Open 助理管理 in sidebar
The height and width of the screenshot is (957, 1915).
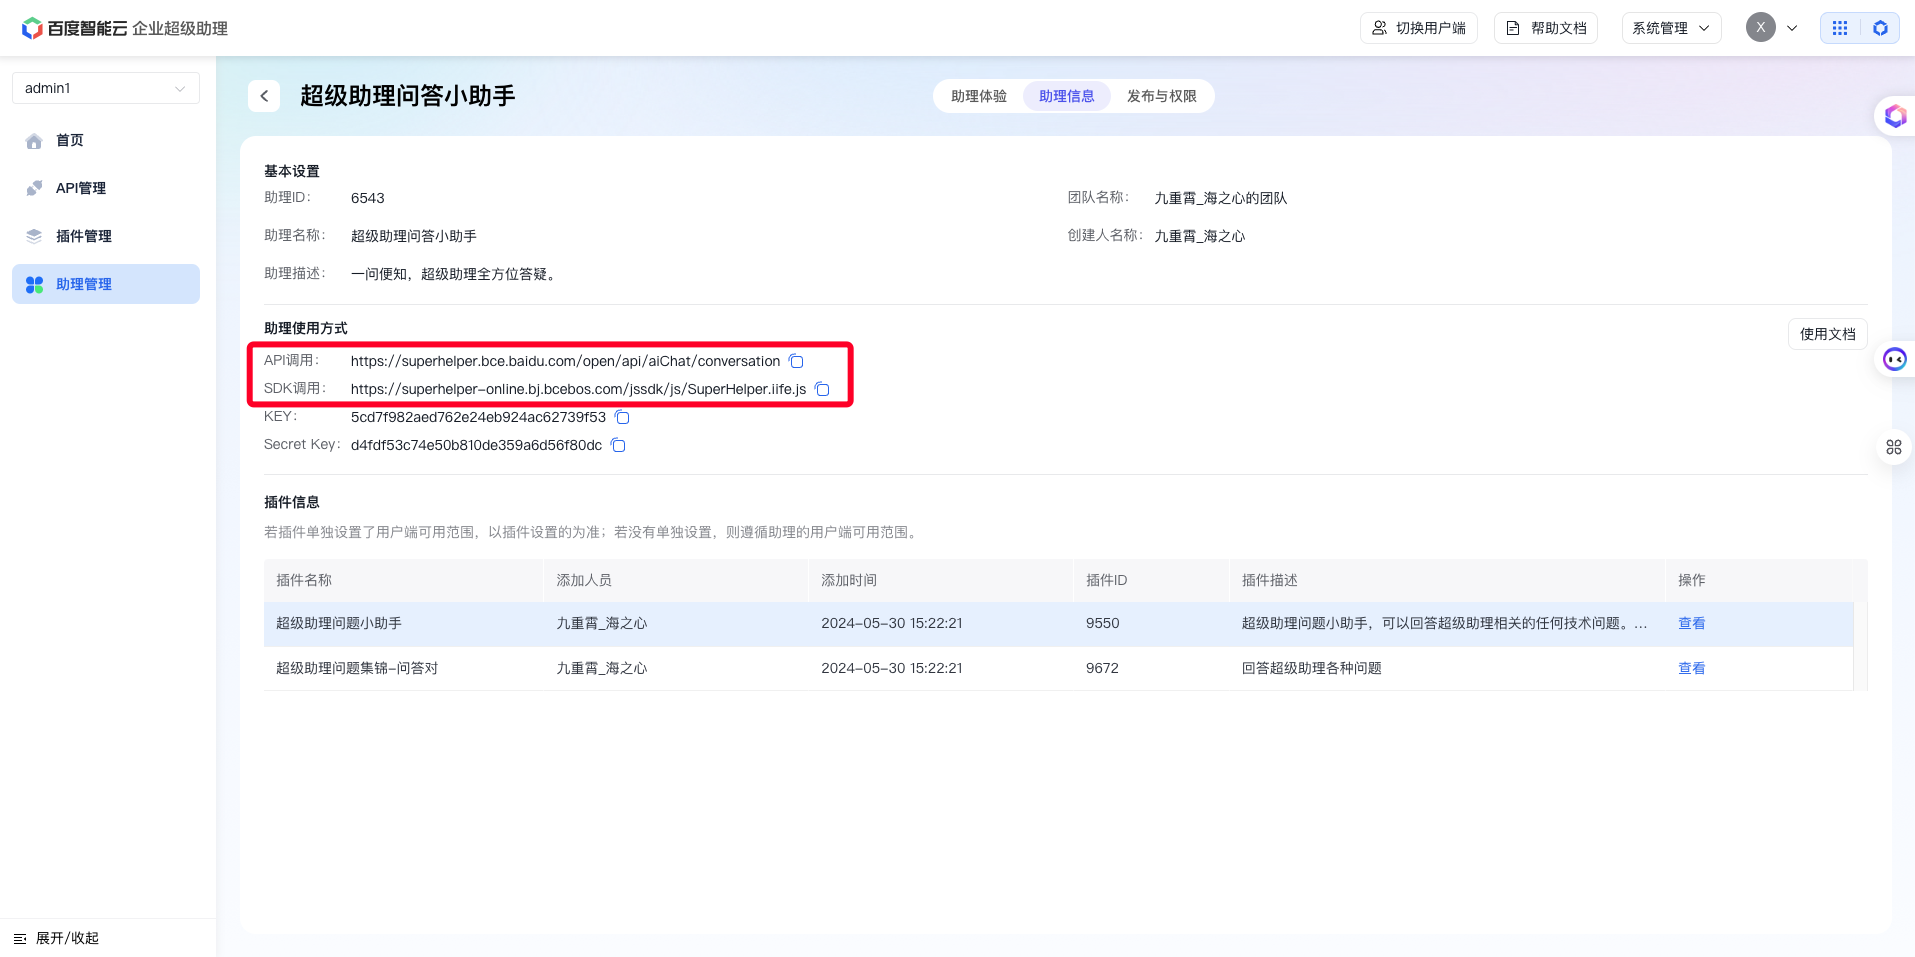(106, 284)
